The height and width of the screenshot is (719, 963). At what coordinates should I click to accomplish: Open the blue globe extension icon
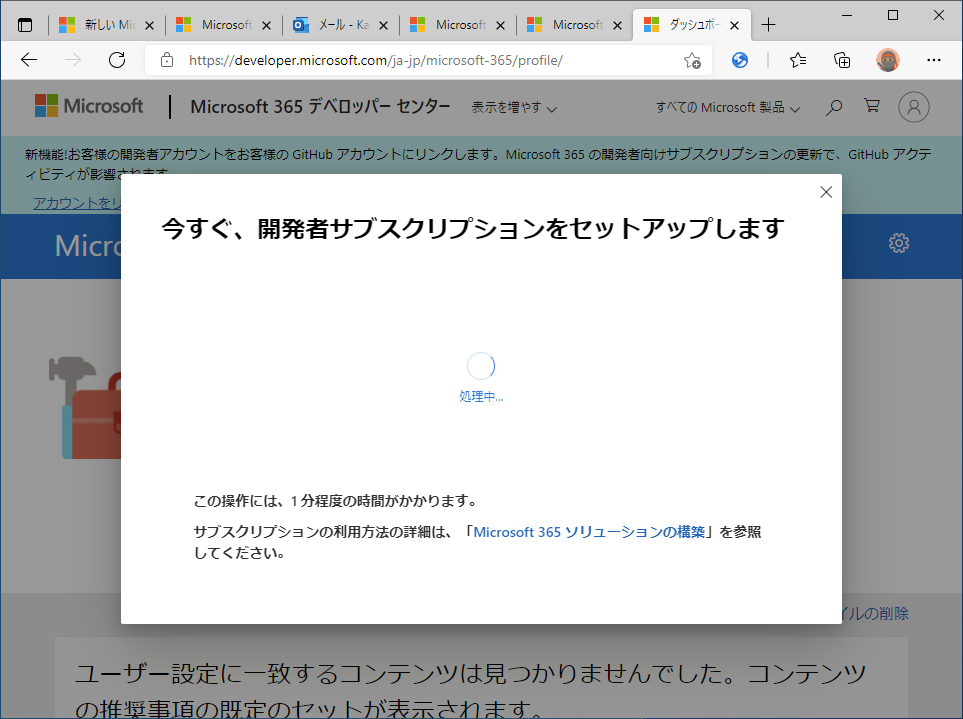[740, 60]
